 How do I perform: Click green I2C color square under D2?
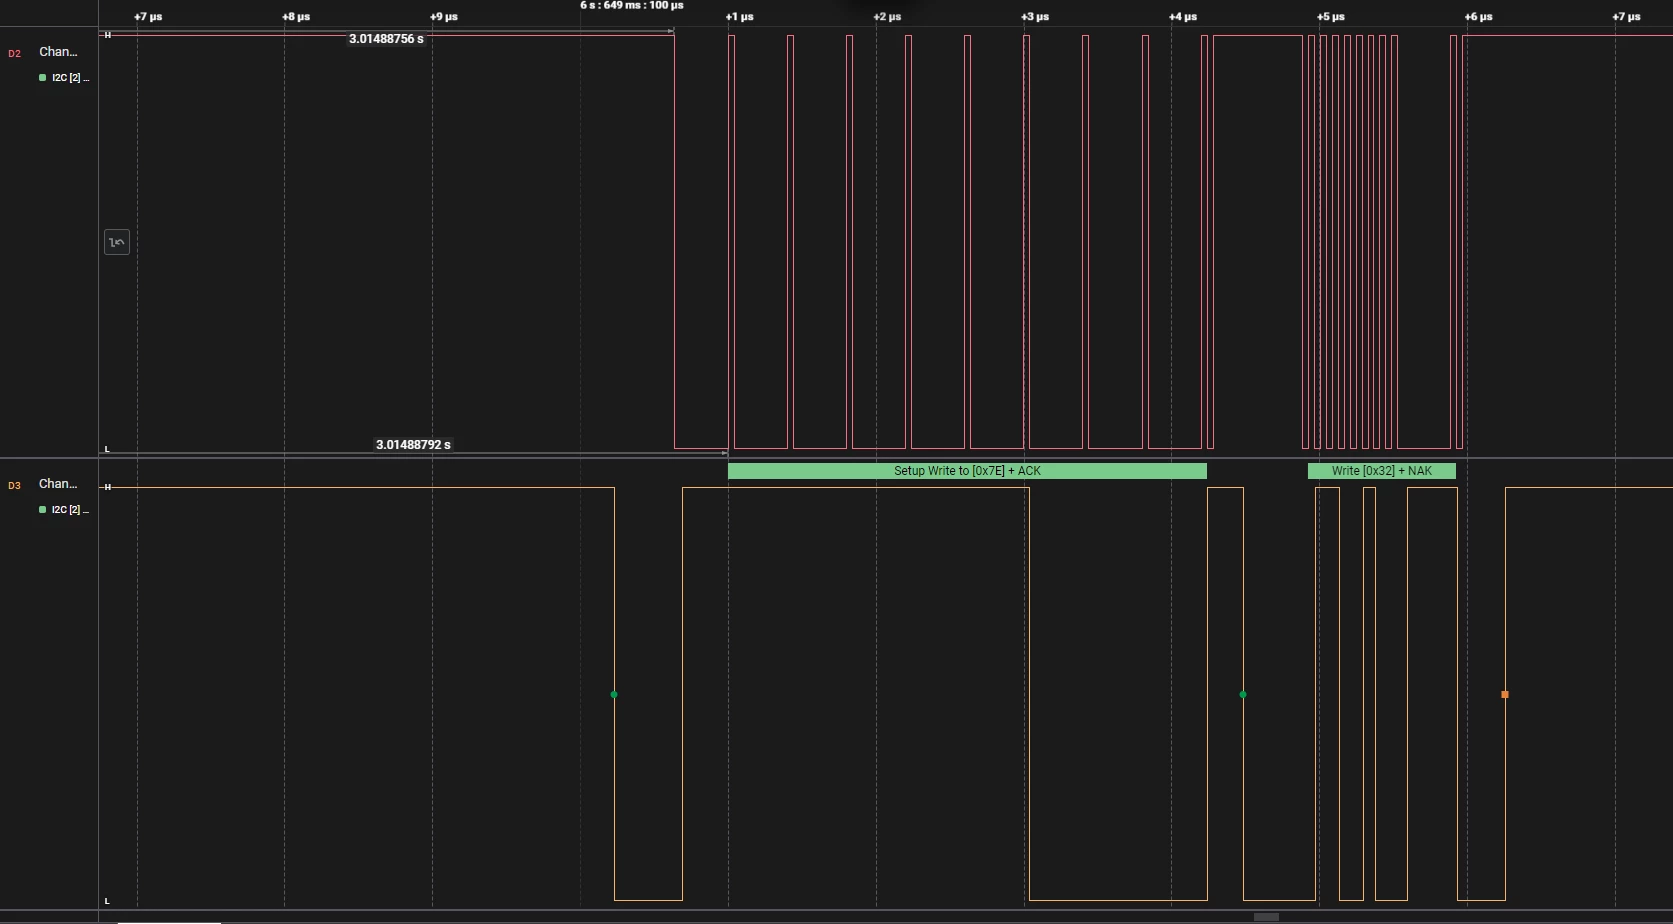click(x=42, y=77)
